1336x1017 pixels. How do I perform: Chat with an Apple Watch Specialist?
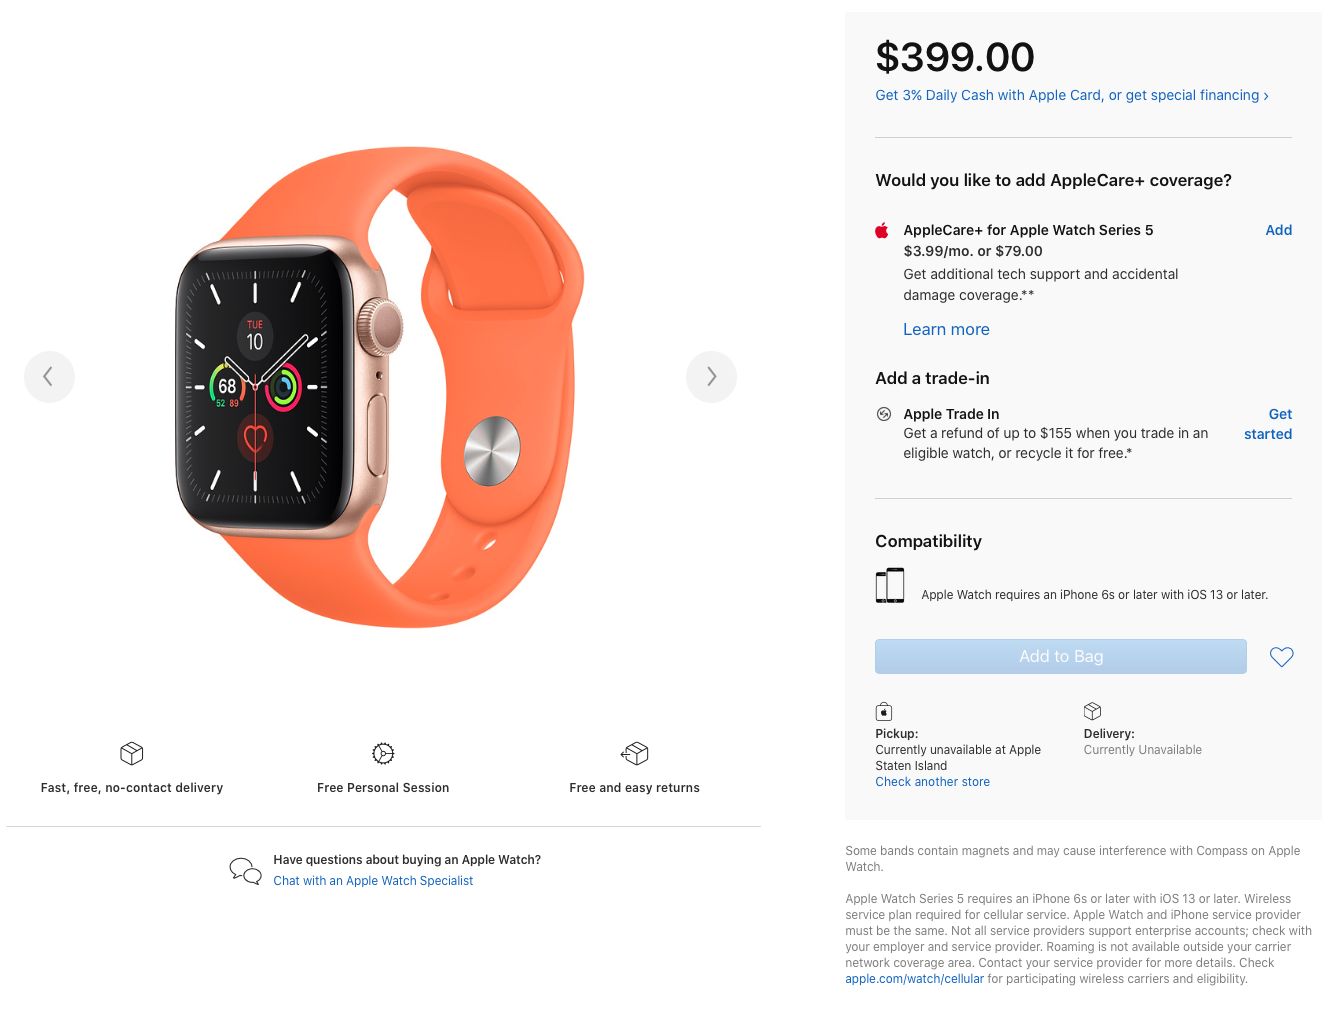(x=373, y=881)
